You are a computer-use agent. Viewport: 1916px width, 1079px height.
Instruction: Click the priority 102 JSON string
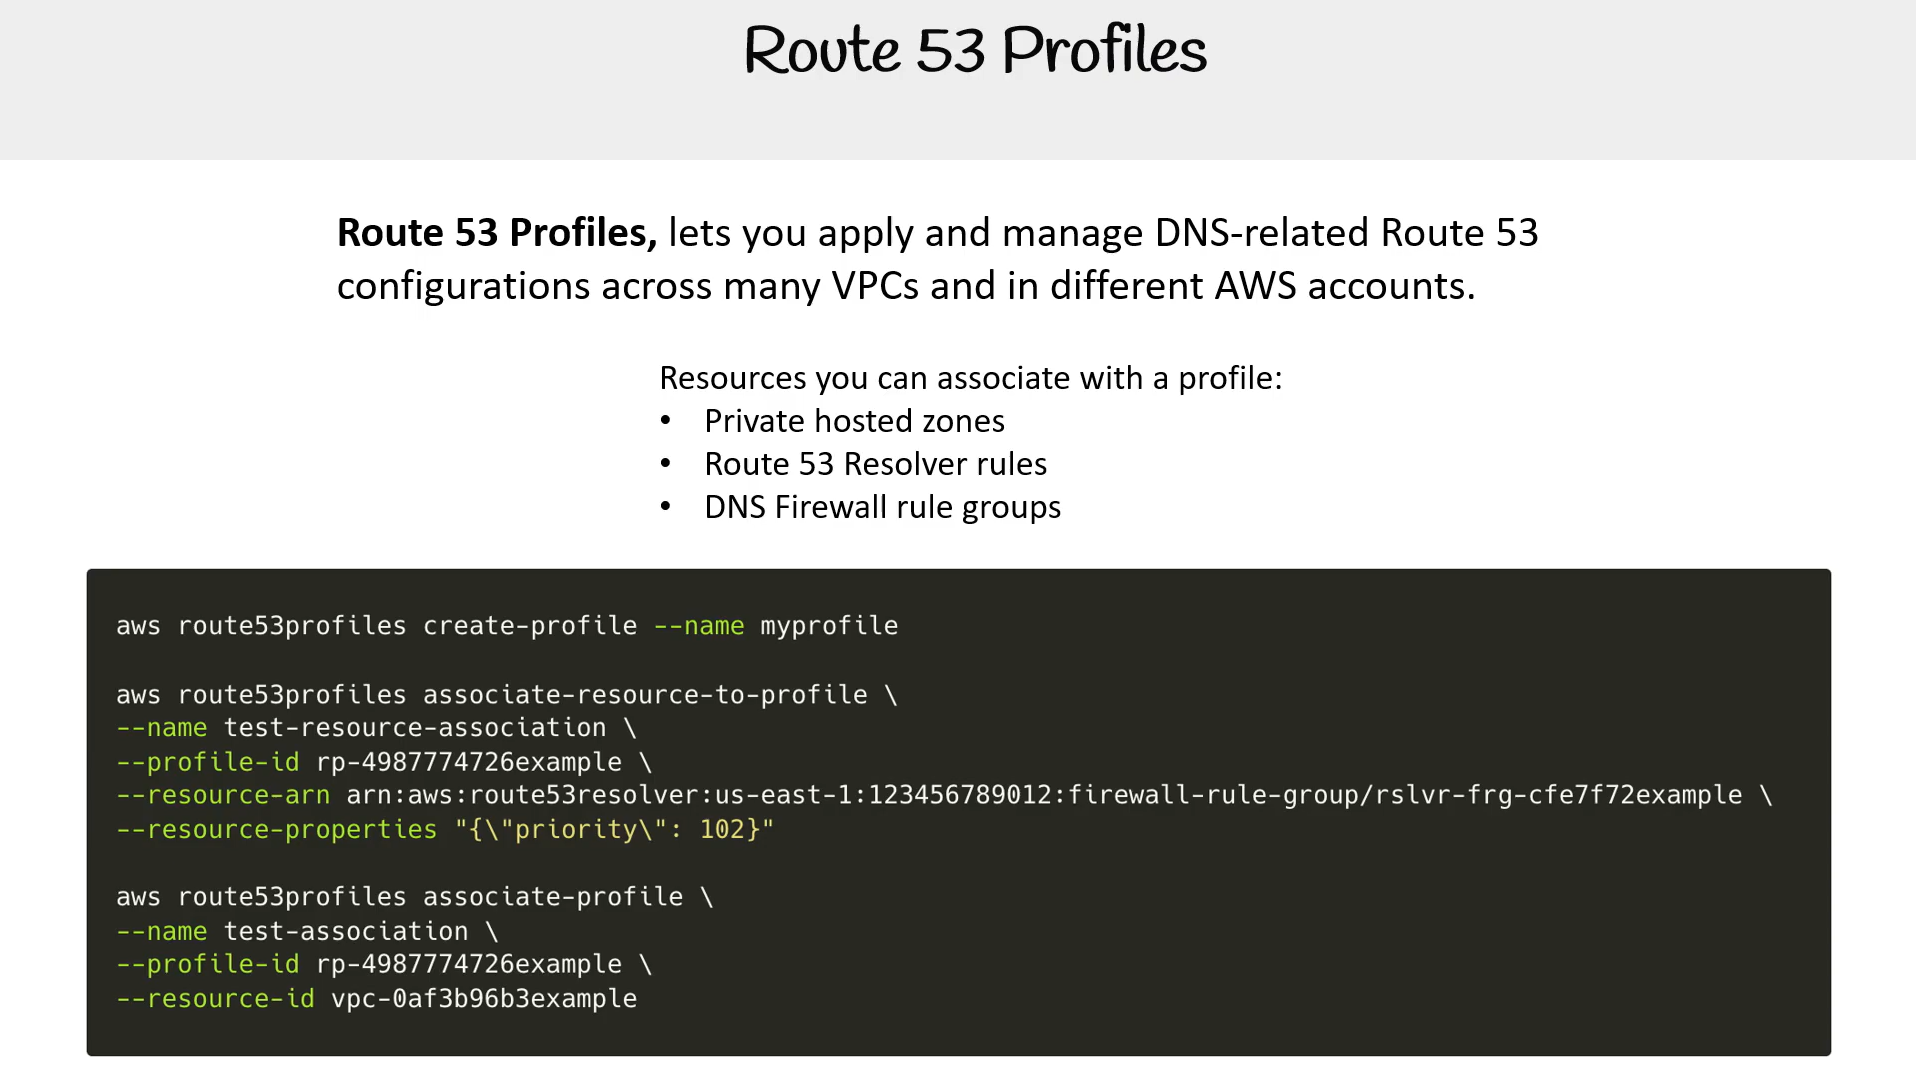614,830
